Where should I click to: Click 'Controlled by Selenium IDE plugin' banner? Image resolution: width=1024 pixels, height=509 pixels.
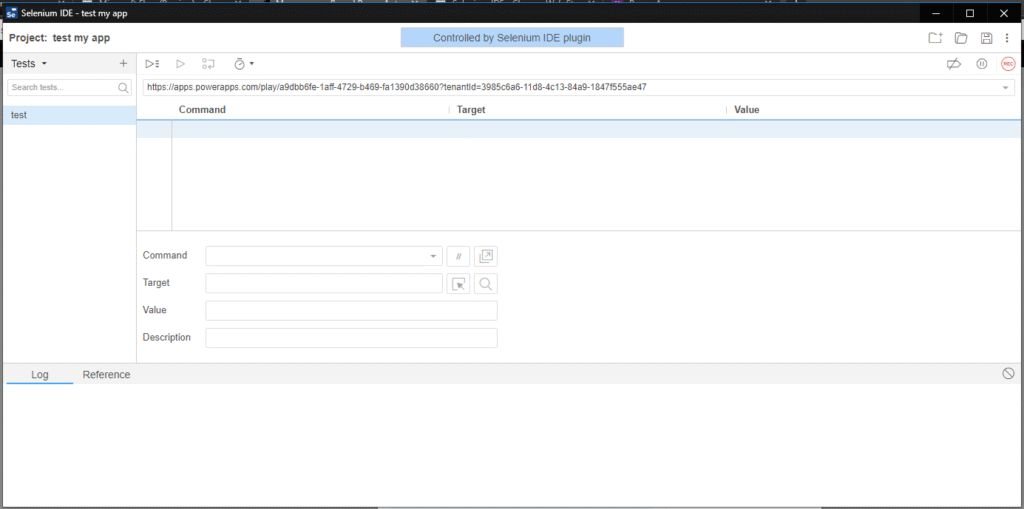(x=512, y=38)
